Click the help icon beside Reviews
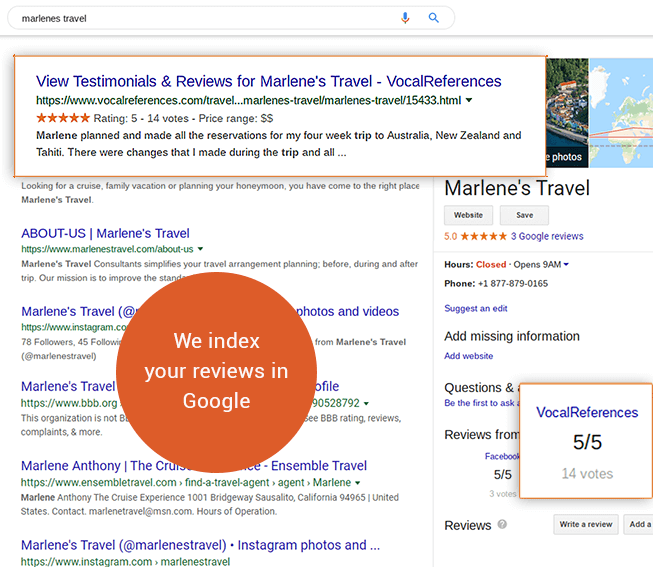This screenshot has height=567, width=653. [x=502, y=525]
